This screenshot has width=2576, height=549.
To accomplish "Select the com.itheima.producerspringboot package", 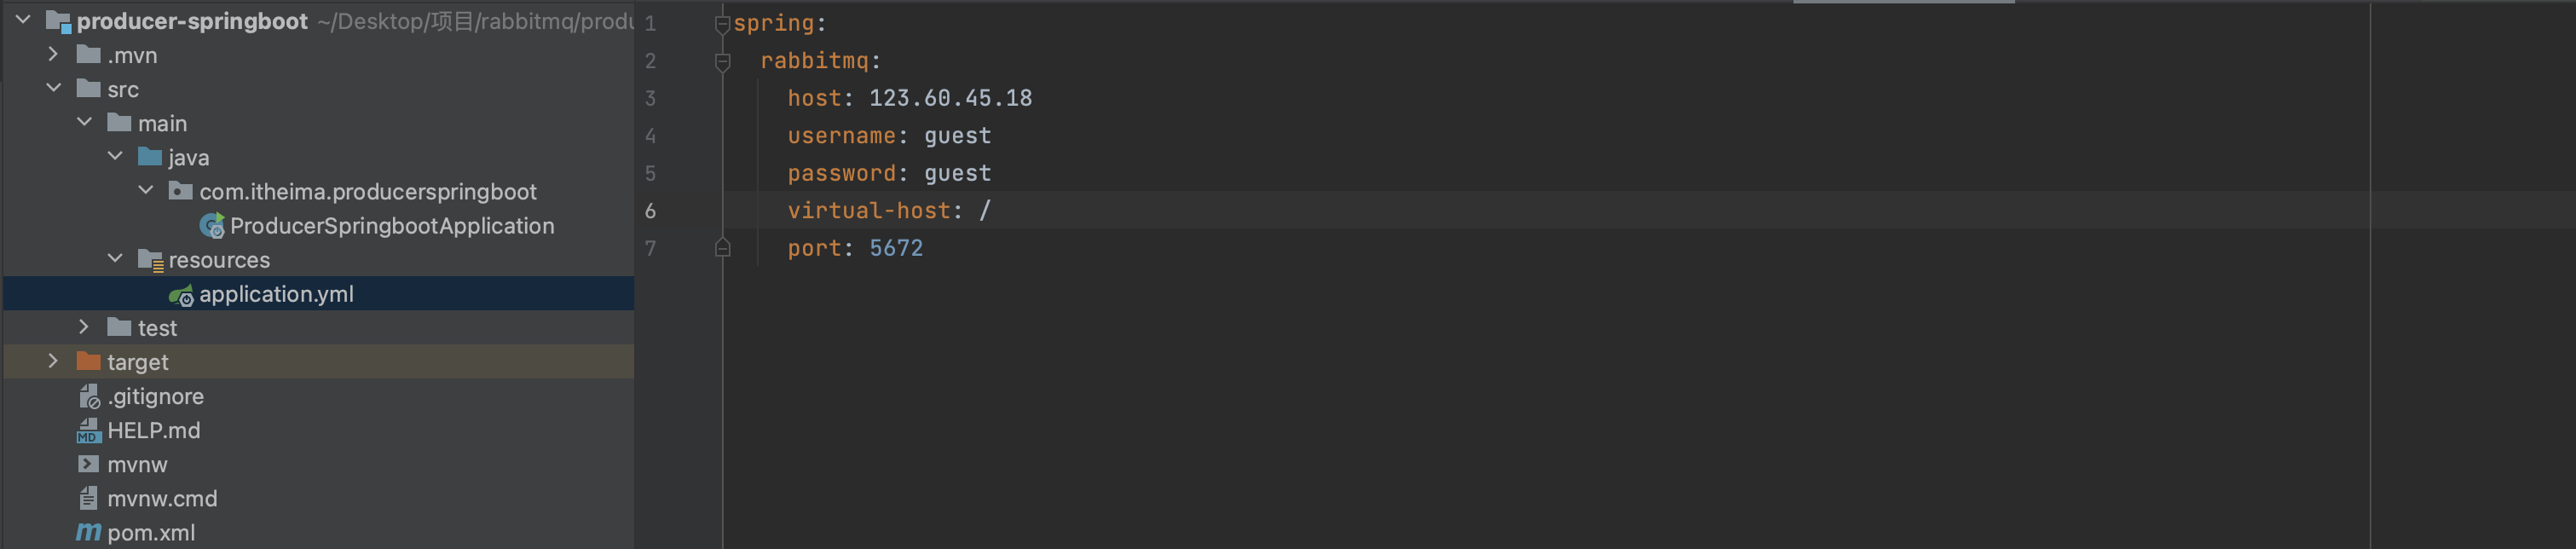I will pos(367,192).
